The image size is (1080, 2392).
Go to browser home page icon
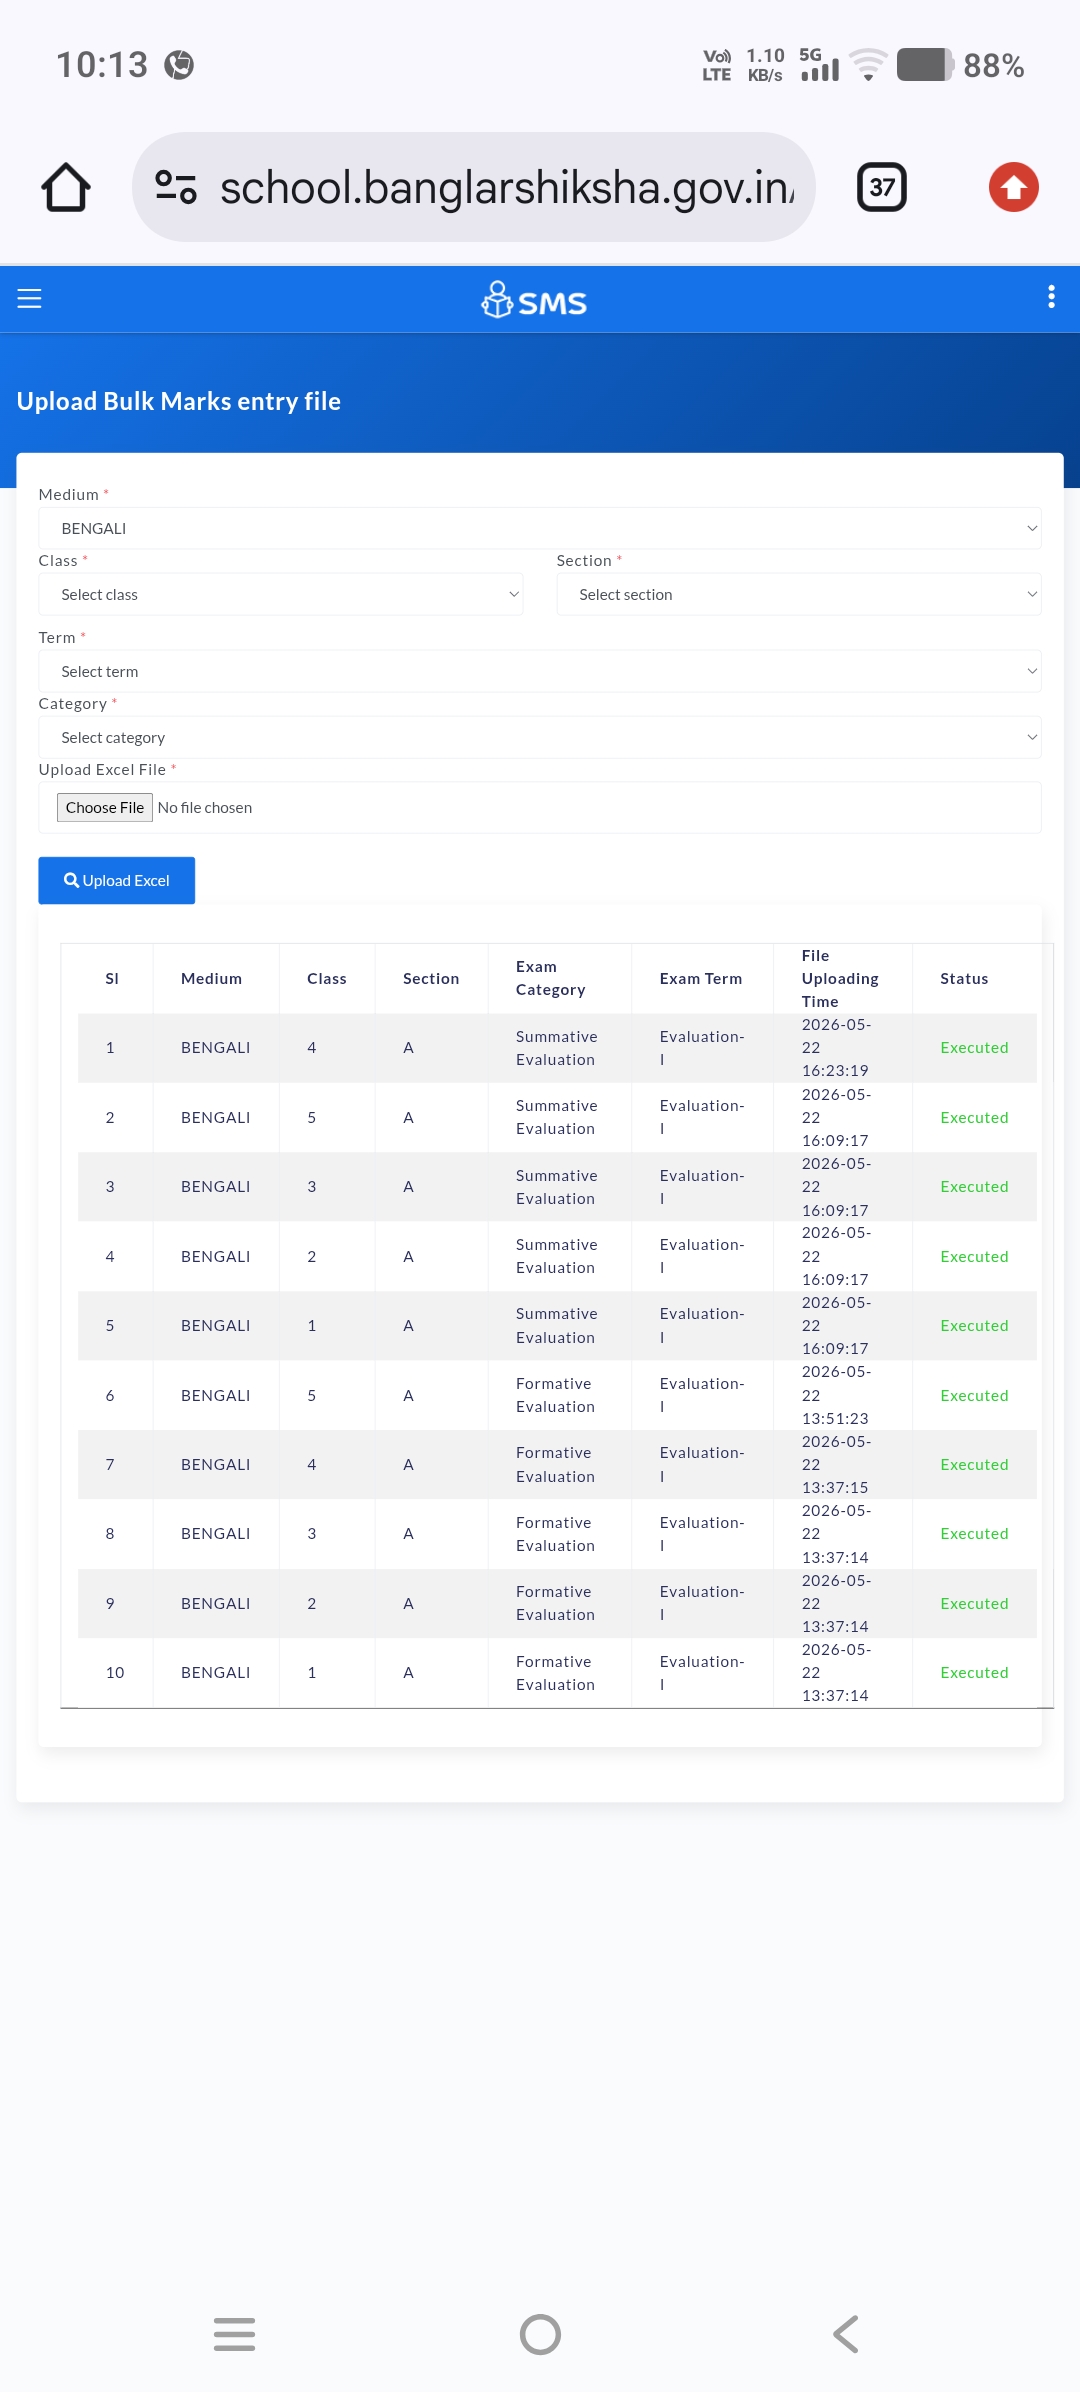(66, 187)
